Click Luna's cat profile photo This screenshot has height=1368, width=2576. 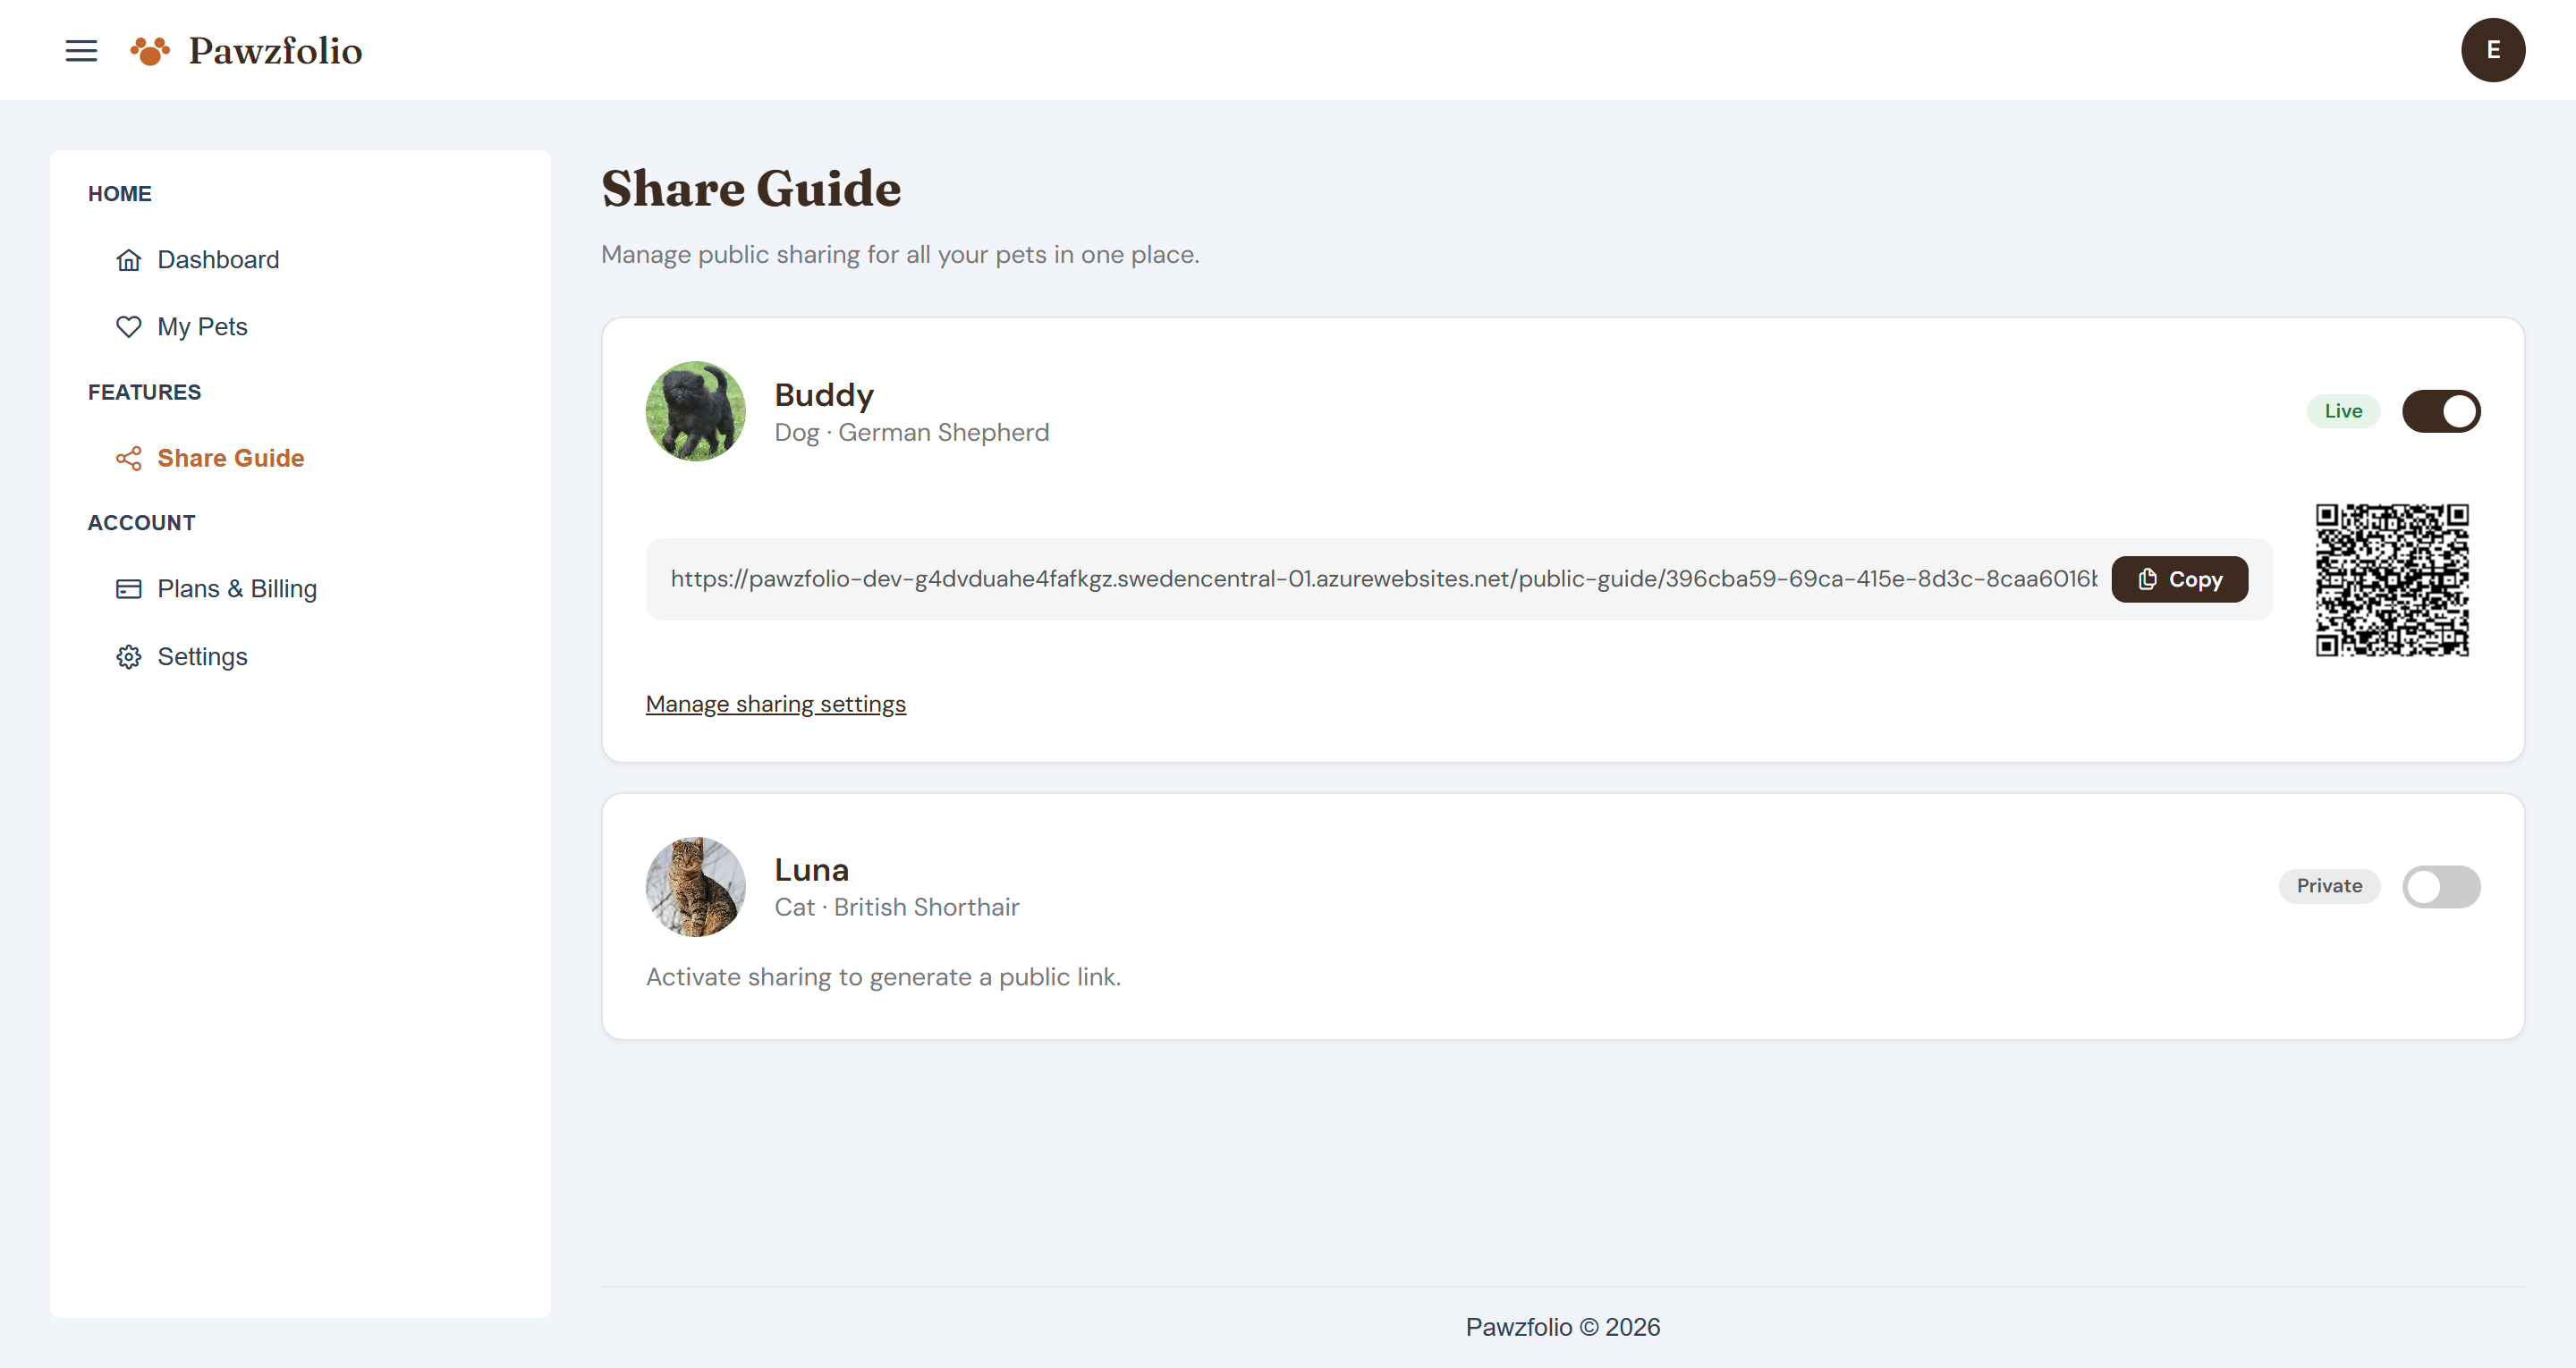point(695,886)
